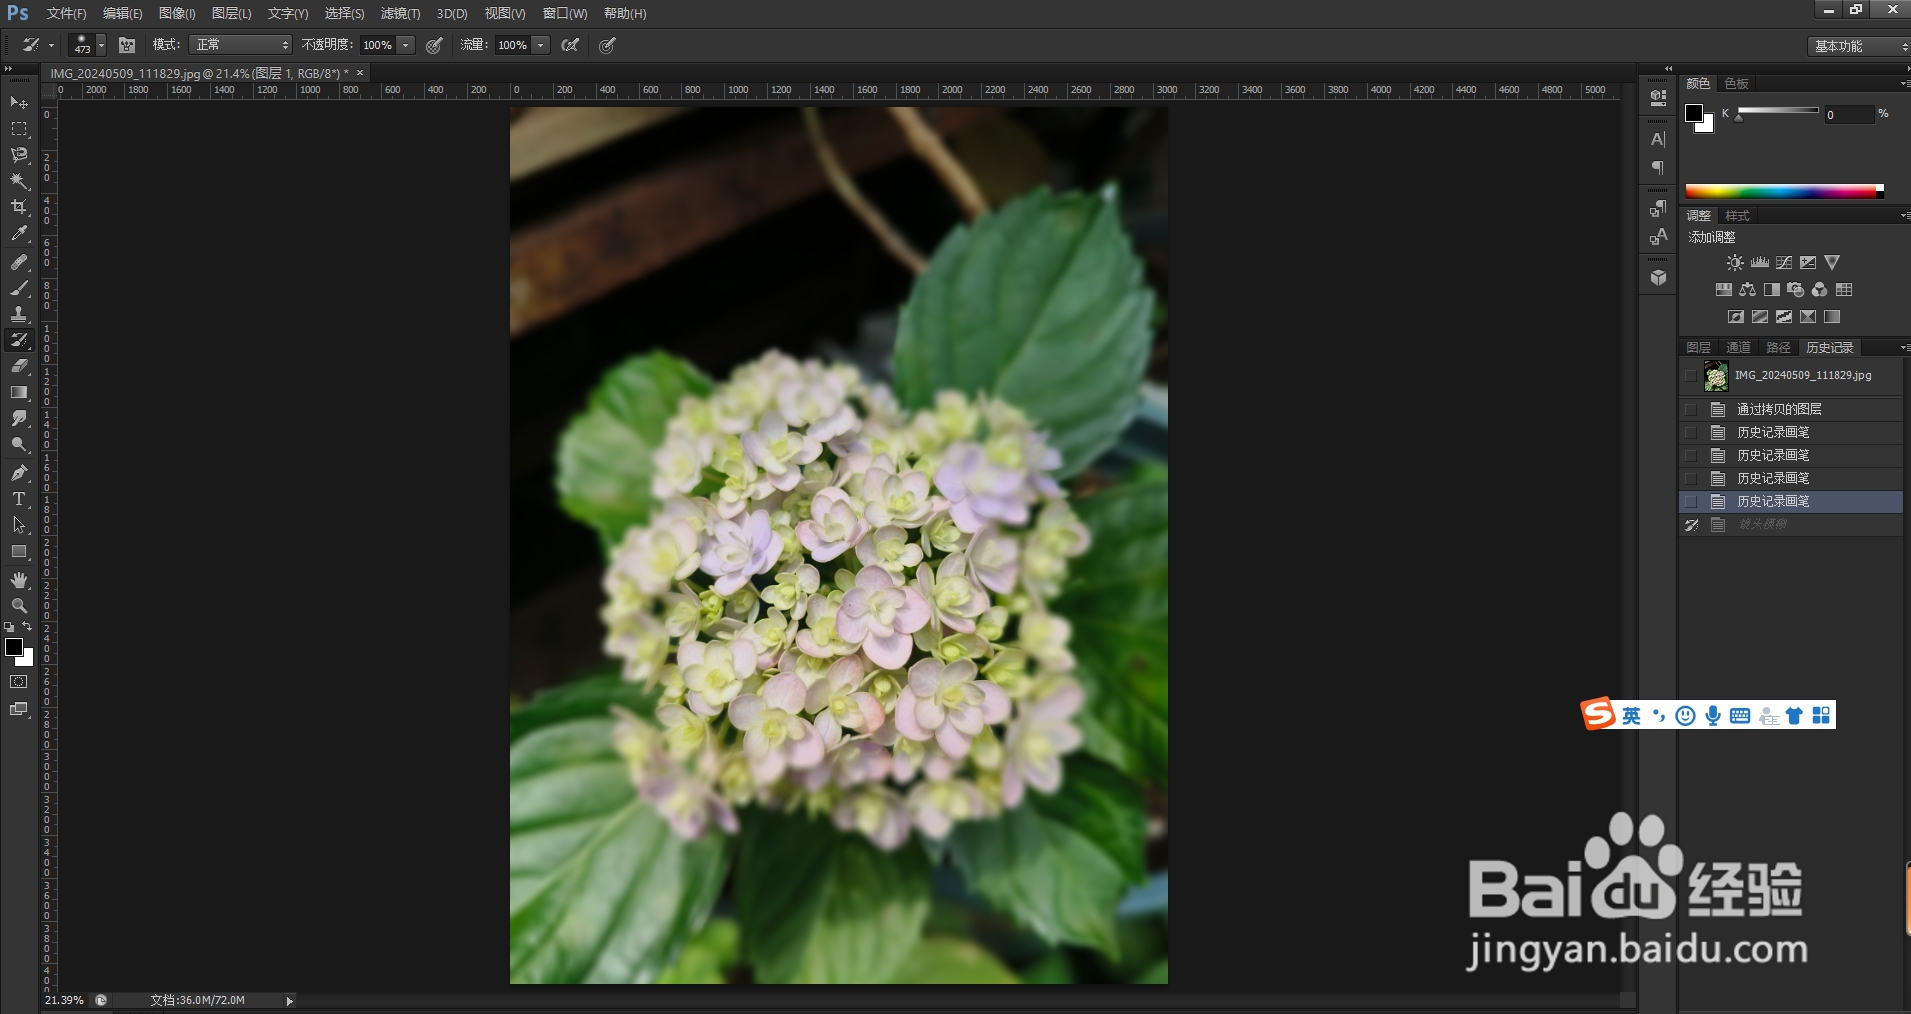Add a Hue/Saturation adjustment
The image size is (1911, 1014).
1723,290
